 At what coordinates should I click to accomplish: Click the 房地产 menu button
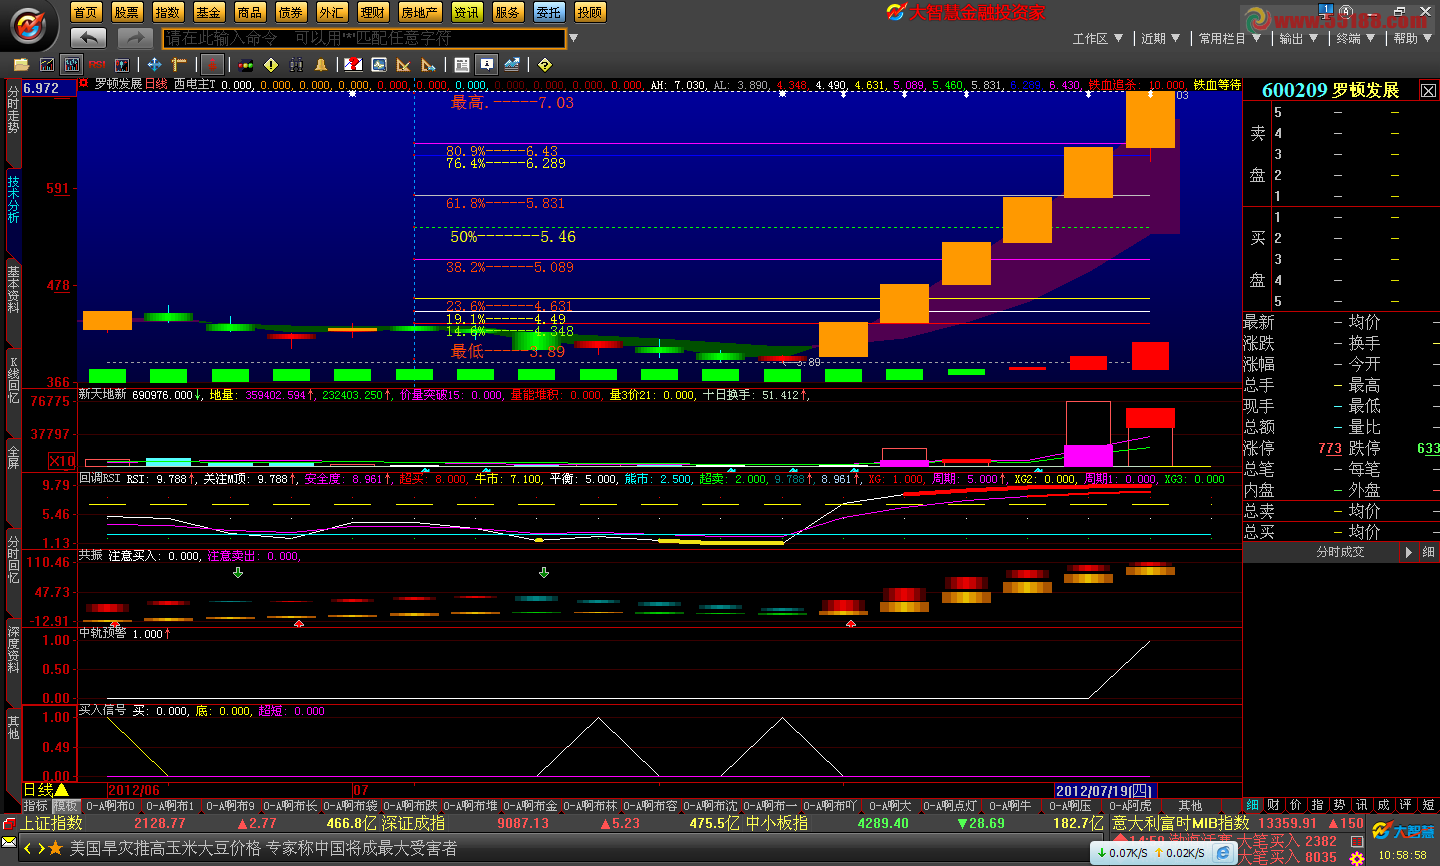[x=420, y=12]
